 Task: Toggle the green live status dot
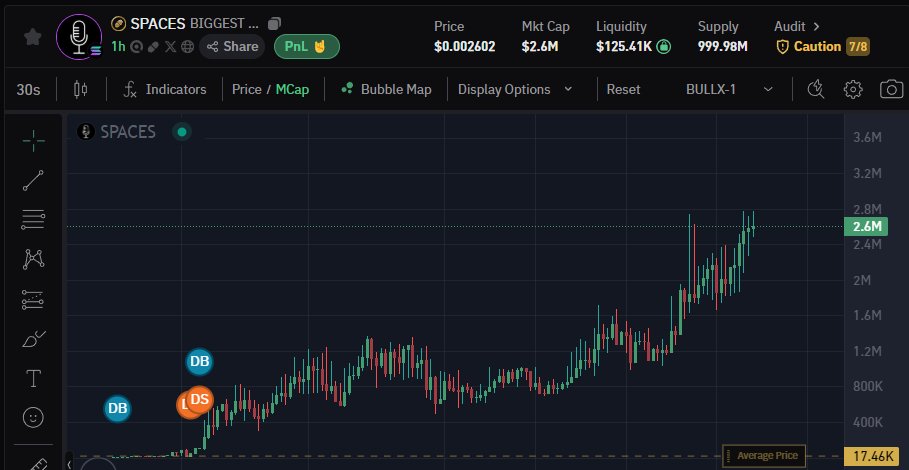(x=182, y=132)
